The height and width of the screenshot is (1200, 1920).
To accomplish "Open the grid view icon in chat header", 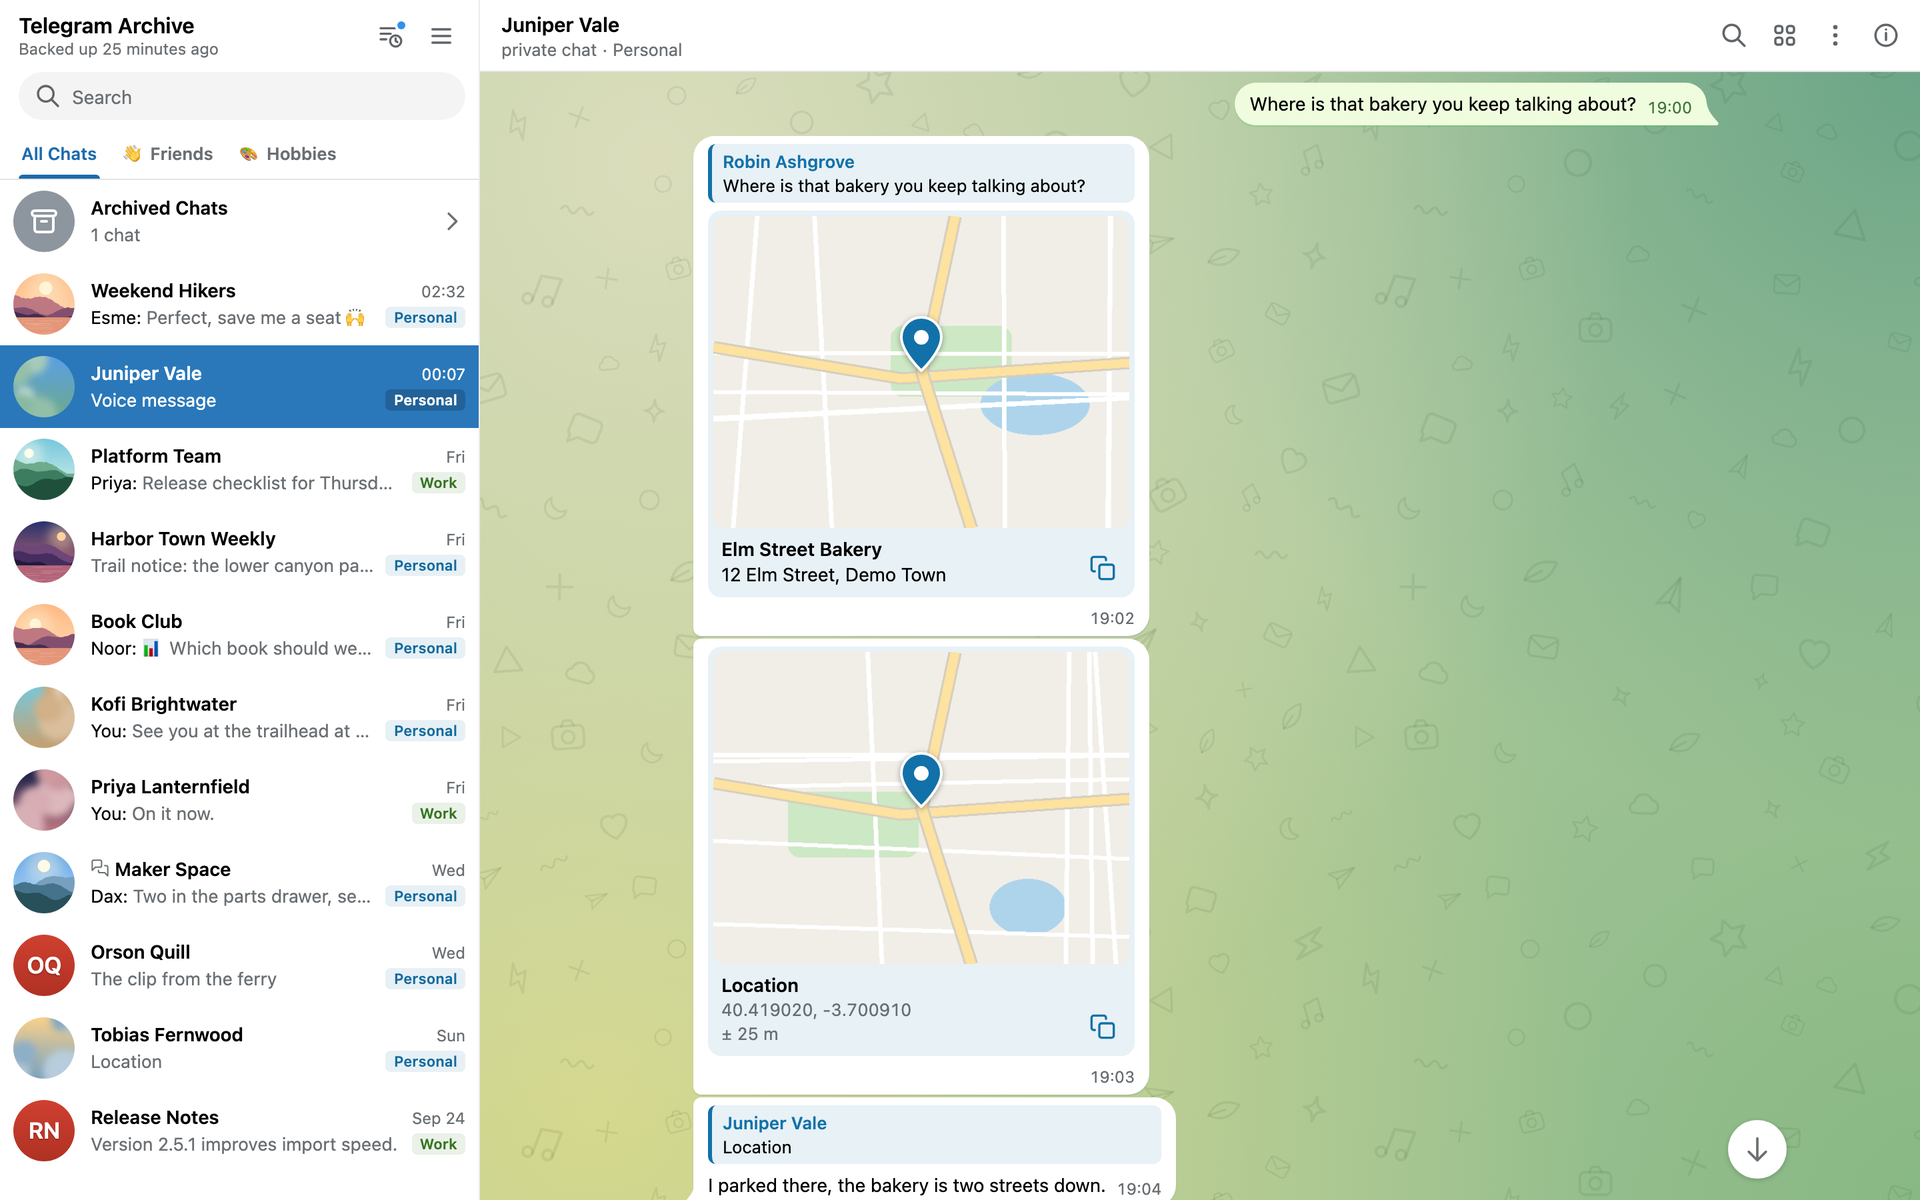I will tap(1784, 36).
